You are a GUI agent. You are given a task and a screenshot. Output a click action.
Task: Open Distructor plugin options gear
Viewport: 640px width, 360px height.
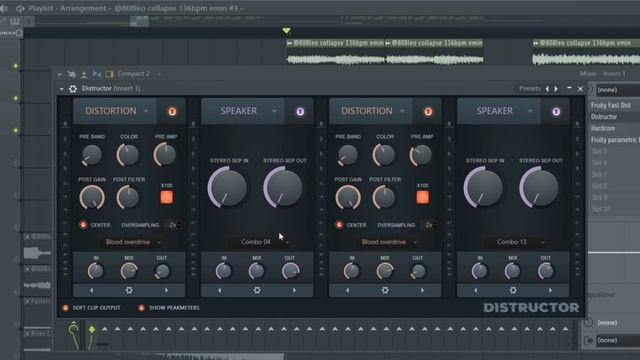[73, 89]
